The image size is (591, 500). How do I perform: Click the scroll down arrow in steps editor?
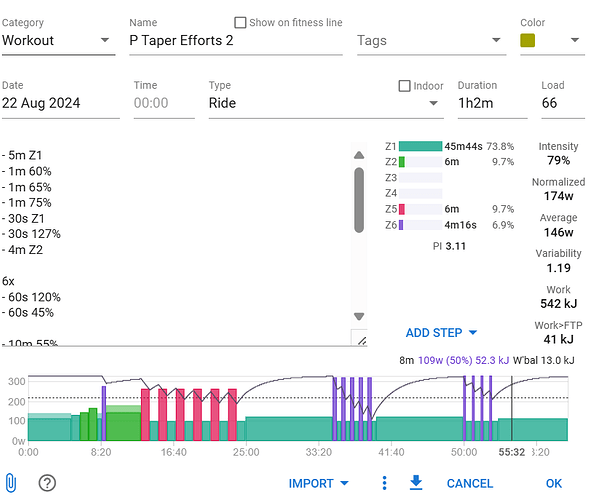359,316
